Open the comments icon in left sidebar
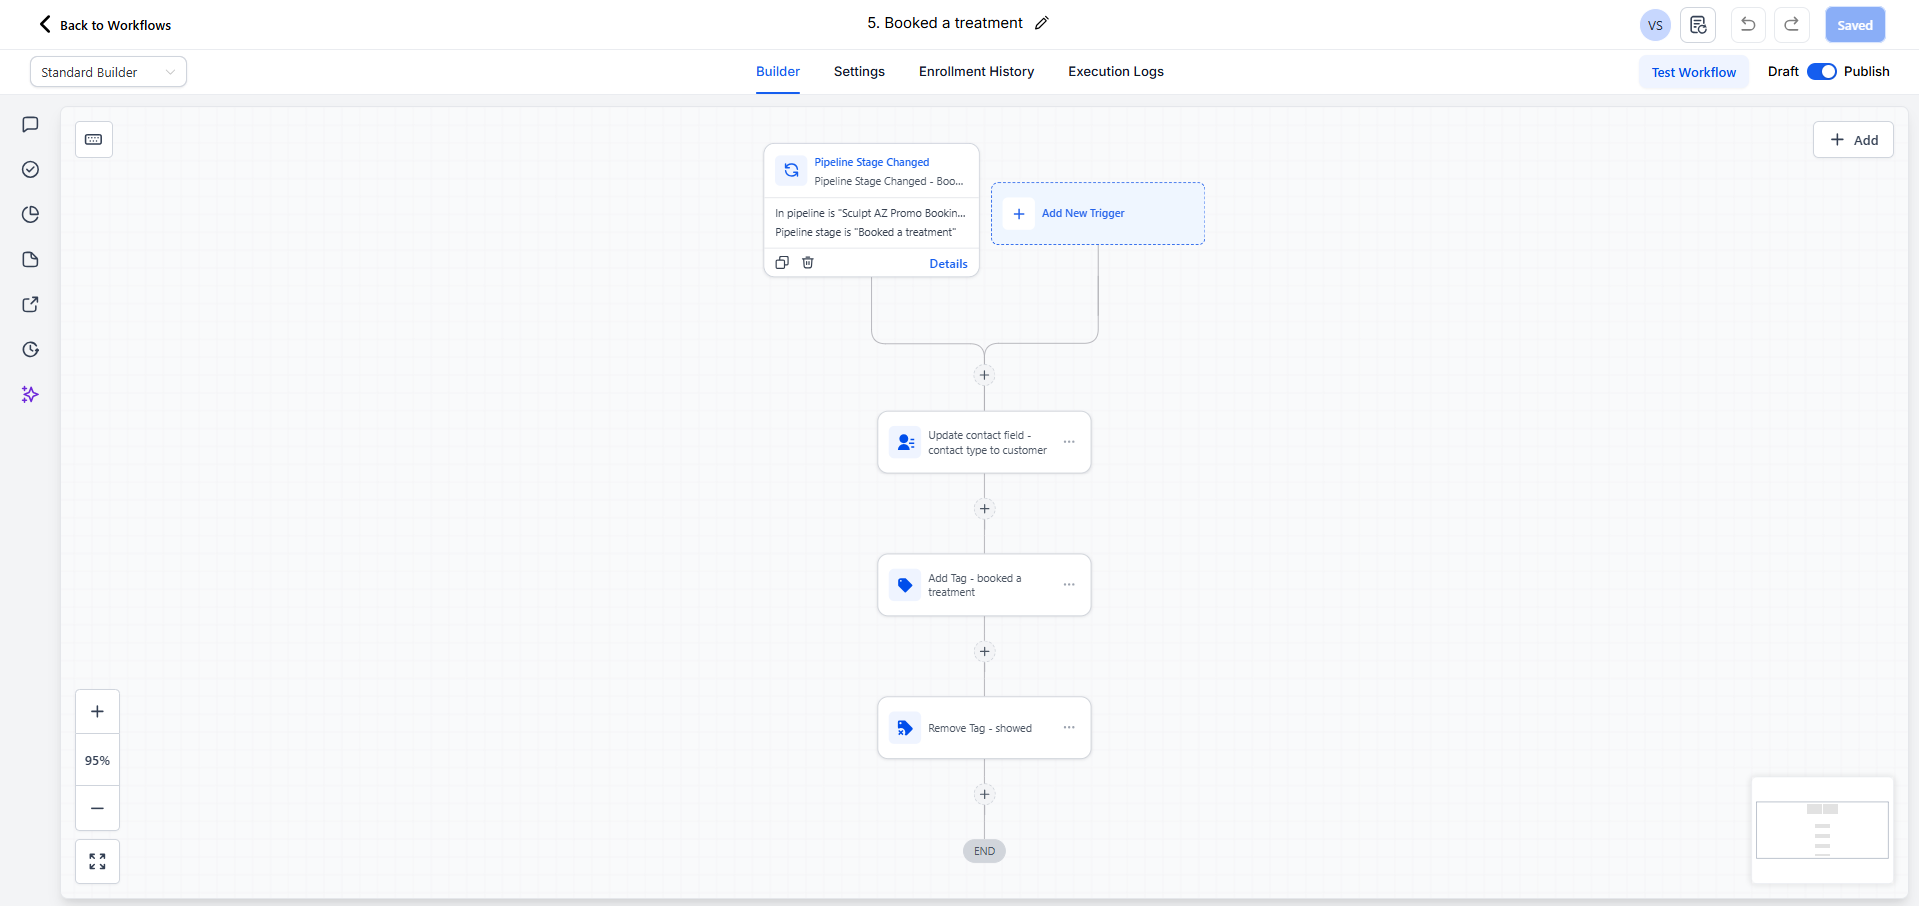Image resolution: width=1919 pixels, height=906 pixels. pos(30,125)
